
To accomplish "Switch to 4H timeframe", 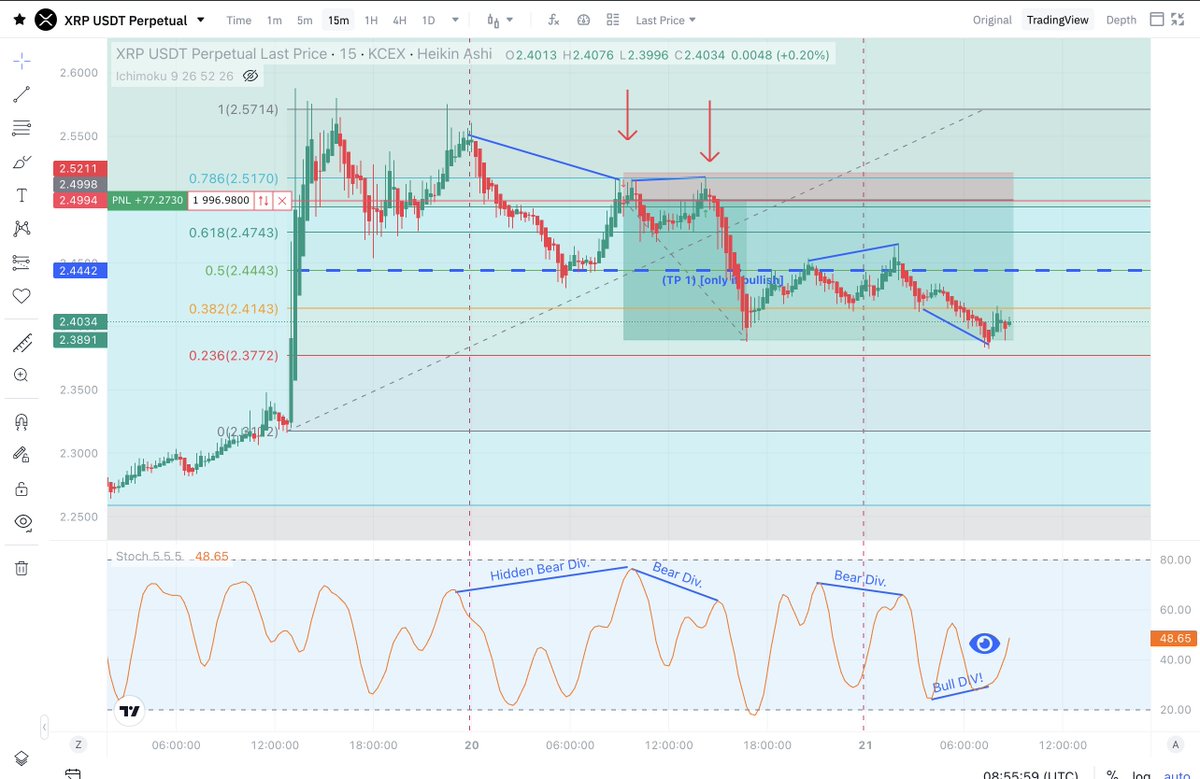I will point(399,20).
